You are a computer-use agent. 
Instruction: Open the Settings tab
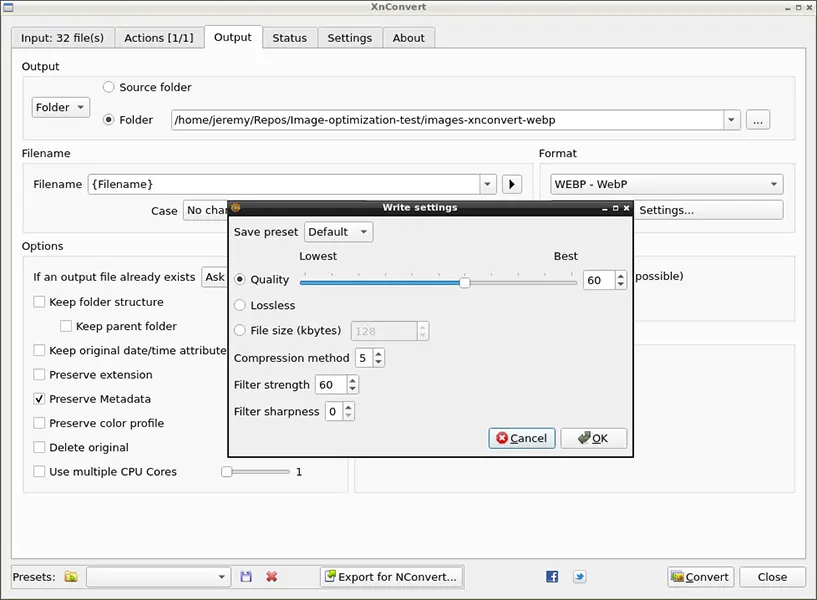pyautogui.click(x=350, y=38)
